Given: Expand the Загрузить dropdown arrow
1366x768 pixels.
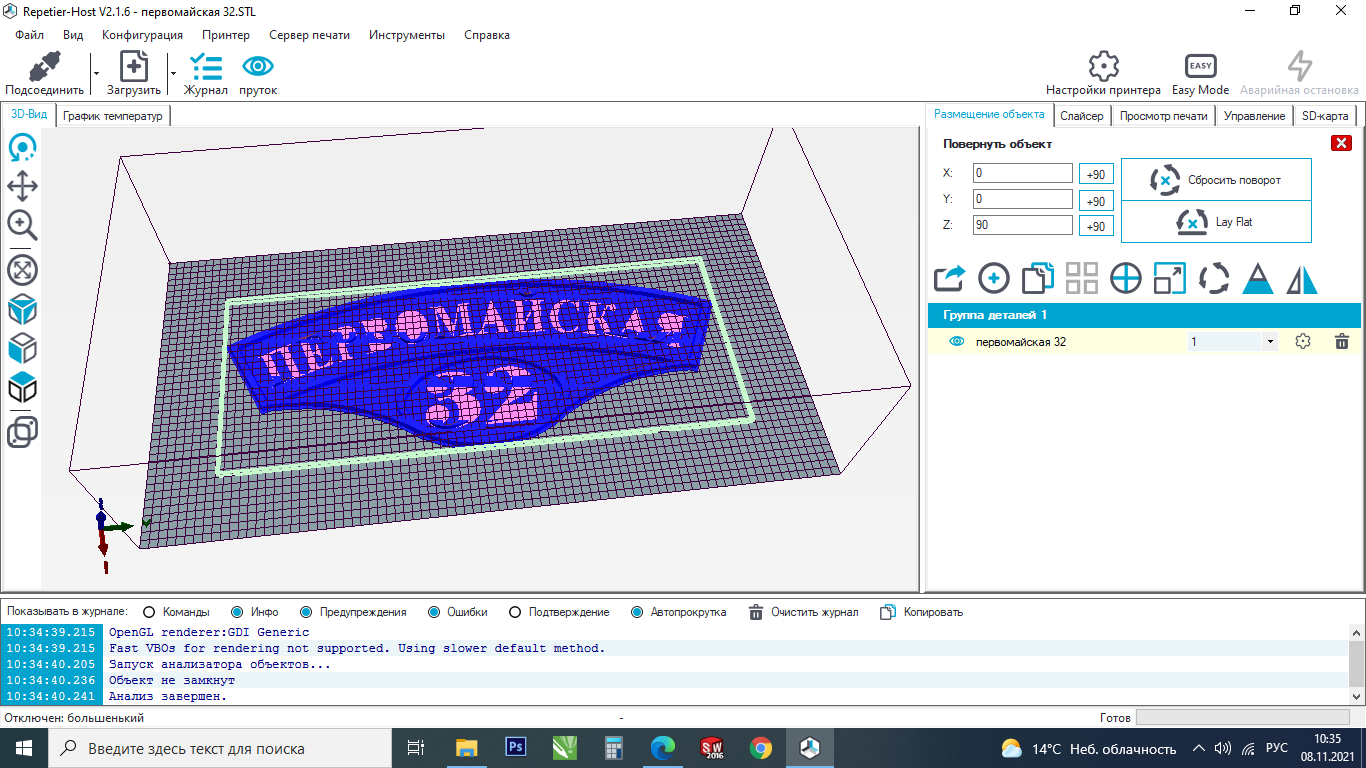Looking at the screenshot, I should (173, 73).
